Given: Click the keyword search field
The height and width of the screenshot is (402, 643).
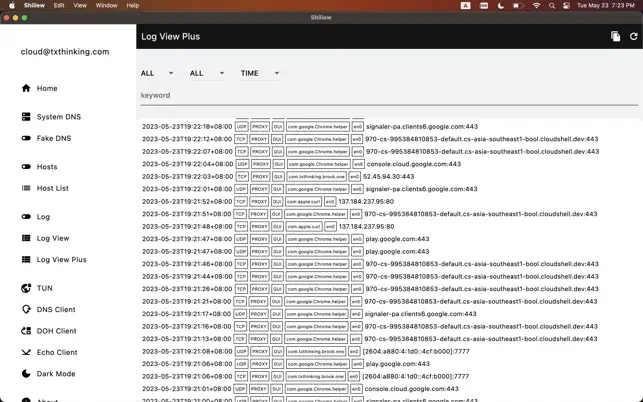Looking at the screenshot, I should pyautogui.click(x=389, y=96).
